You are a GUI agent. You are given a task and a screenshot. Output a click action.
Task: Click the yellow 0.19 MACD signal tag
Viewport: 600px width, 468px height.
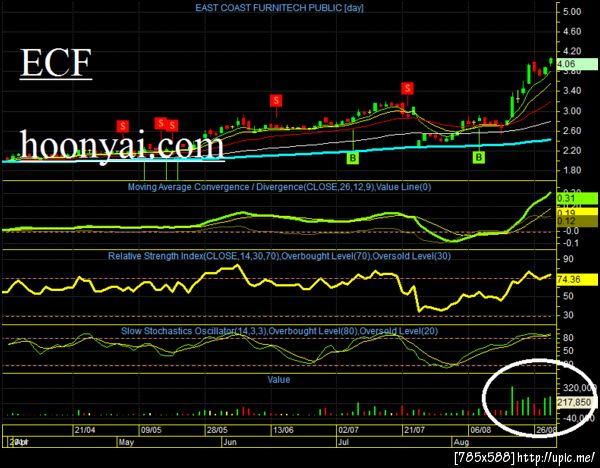pyautogui.click(x=577, y=212)
